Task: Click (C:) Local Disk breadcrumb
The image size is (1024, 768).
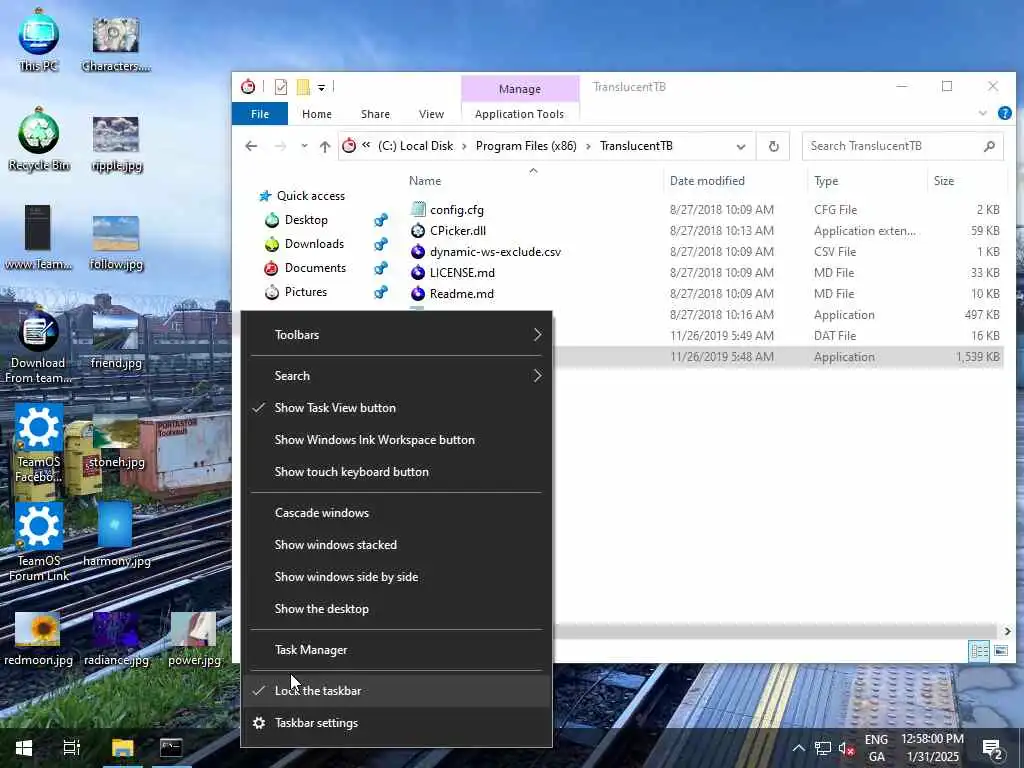Action: coord(415,146)
